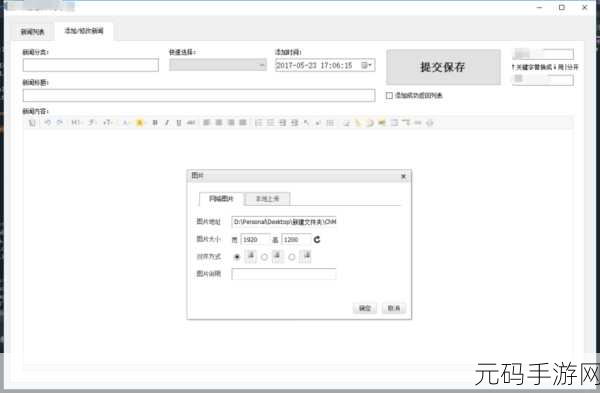Open the text color picker
This screenshot has width=600, height=393.
pyautogui.click(x=126, y=122)
